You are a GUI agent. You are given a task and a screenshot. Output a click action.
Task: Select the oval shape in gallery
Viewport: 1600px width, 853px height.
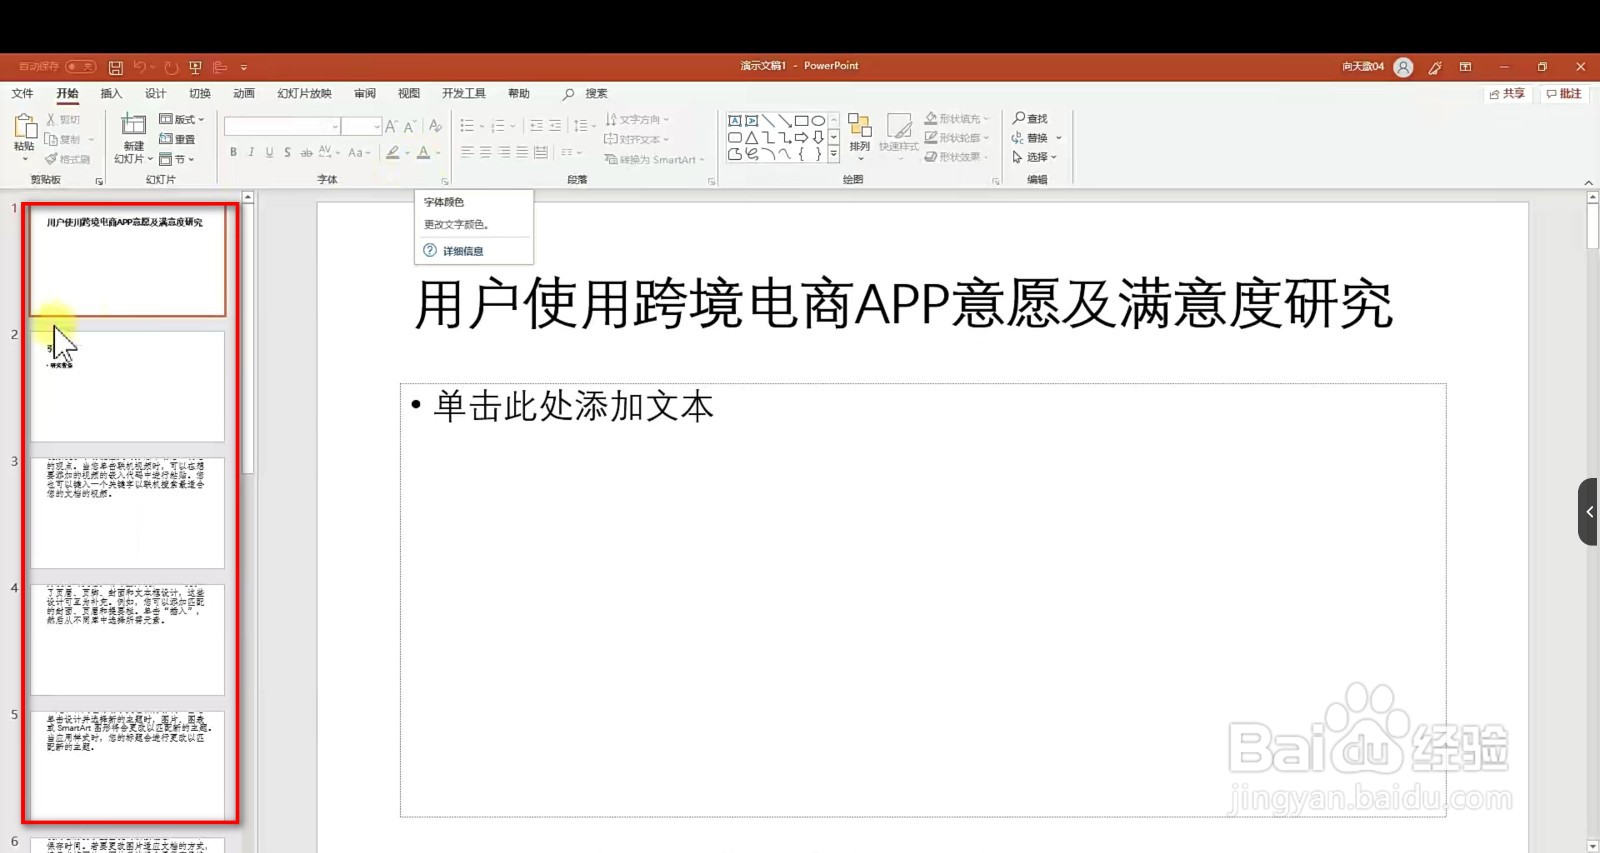(x=818, y=120)
